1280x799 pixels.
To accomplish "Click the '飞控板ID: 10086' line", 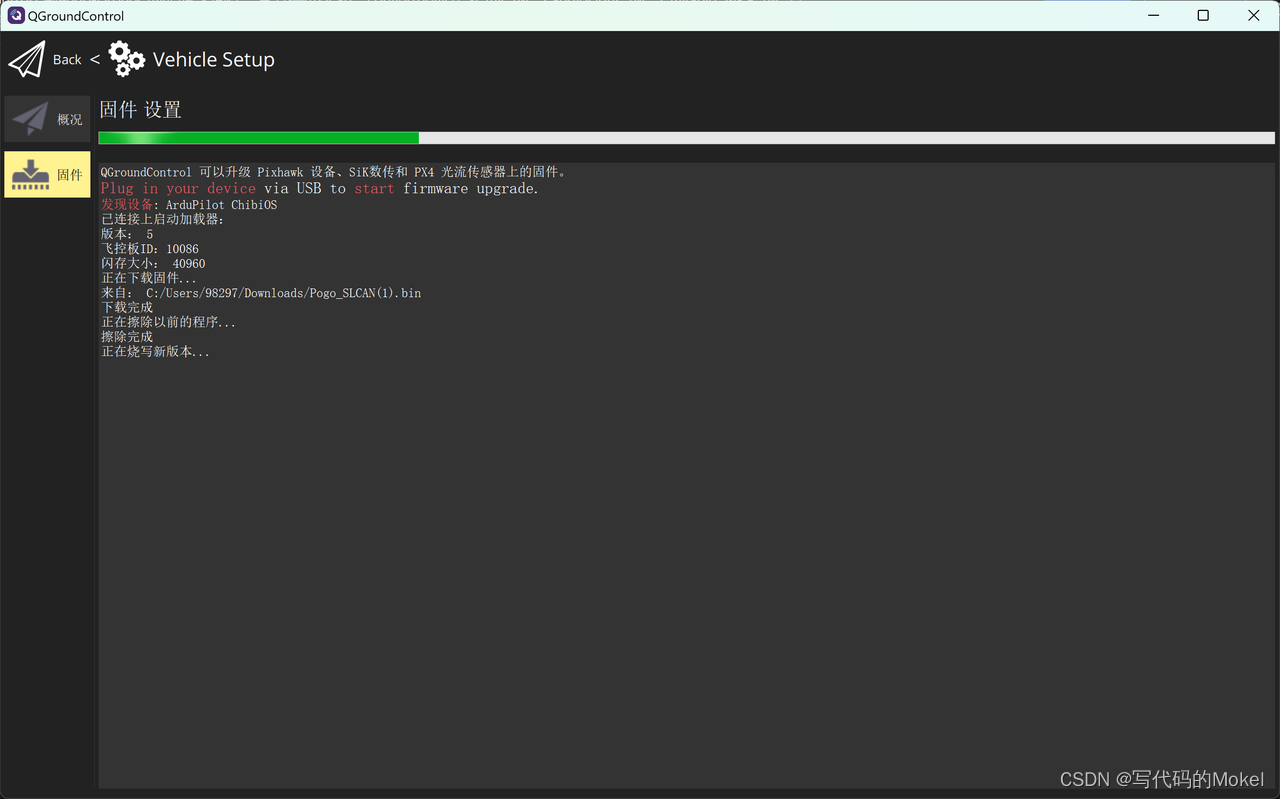I will click(x=150, y=249).
